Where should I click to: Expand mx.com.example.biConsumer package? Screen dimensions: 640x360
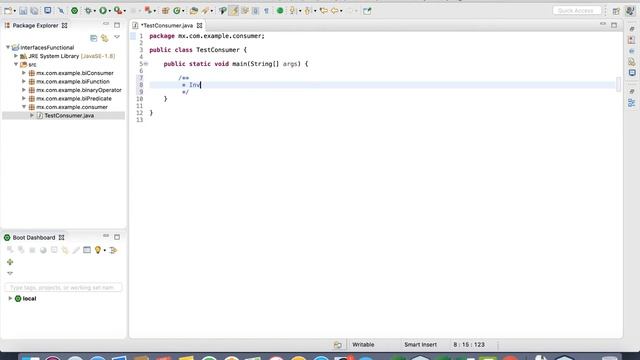coord(24,73)
